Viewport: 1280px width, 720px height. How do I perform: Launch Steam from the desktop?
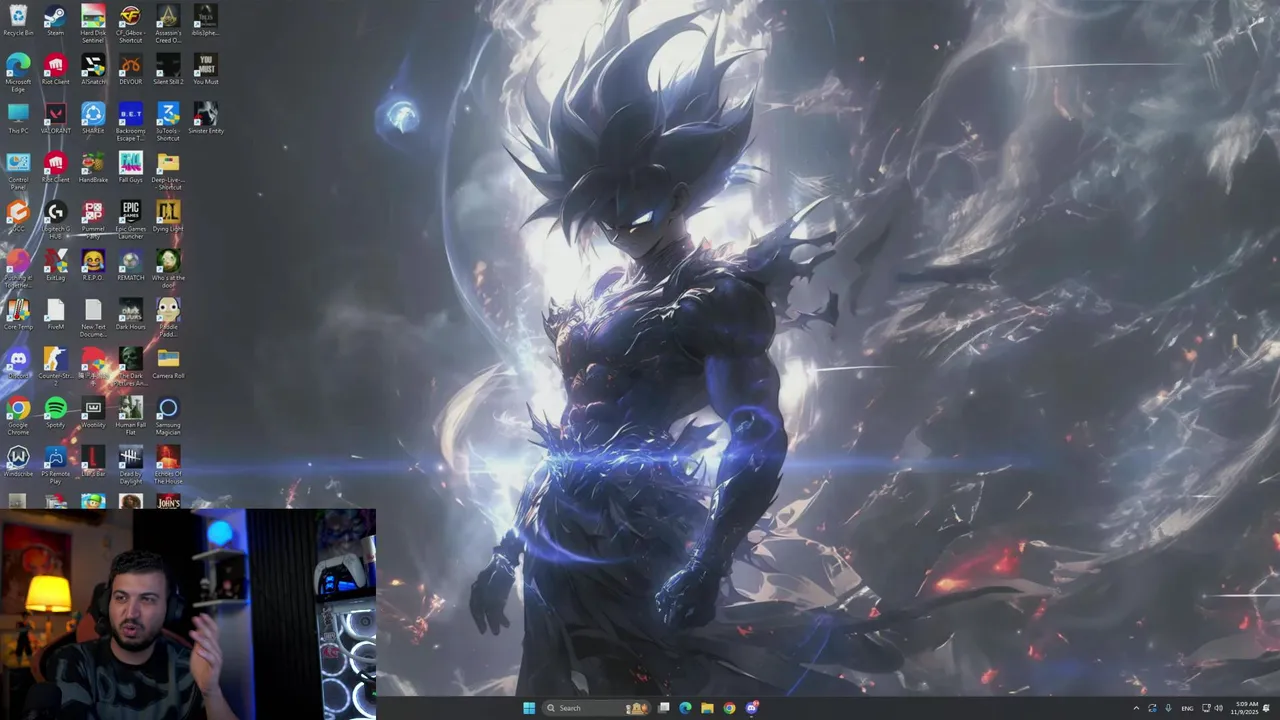pos(55,21)
